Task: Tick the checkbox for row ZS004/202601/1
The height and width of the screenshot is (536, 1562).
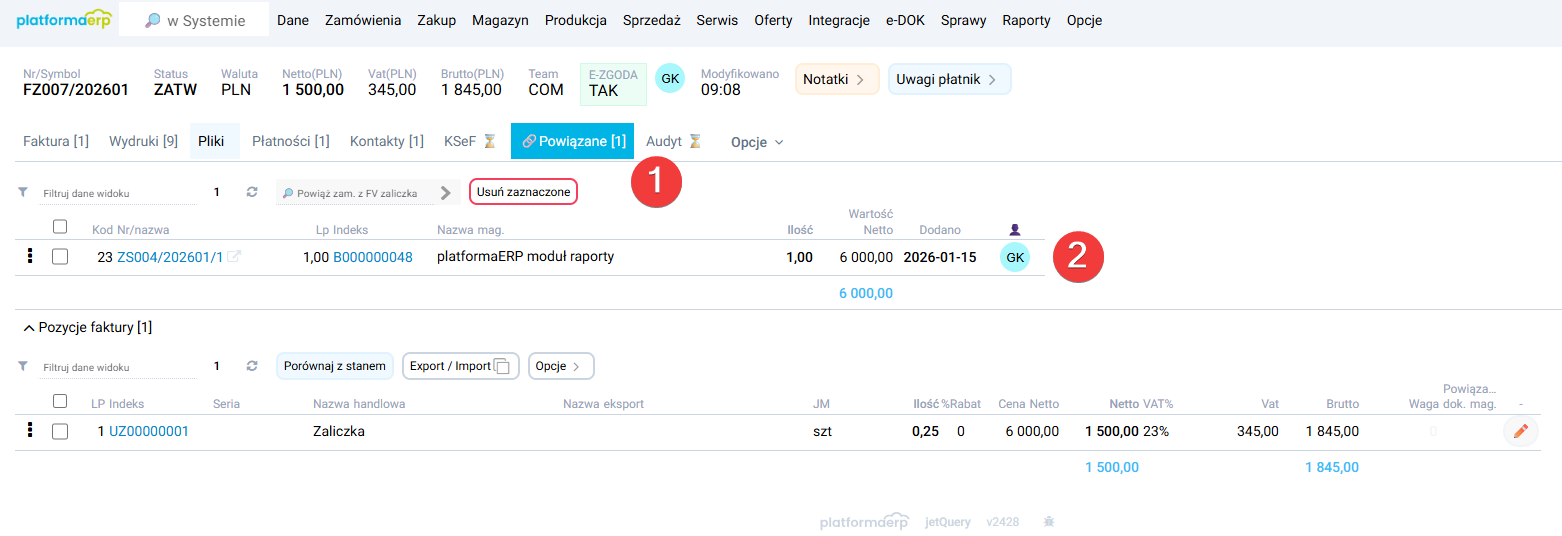Action: pyautogui.click(x=60, y=257)
